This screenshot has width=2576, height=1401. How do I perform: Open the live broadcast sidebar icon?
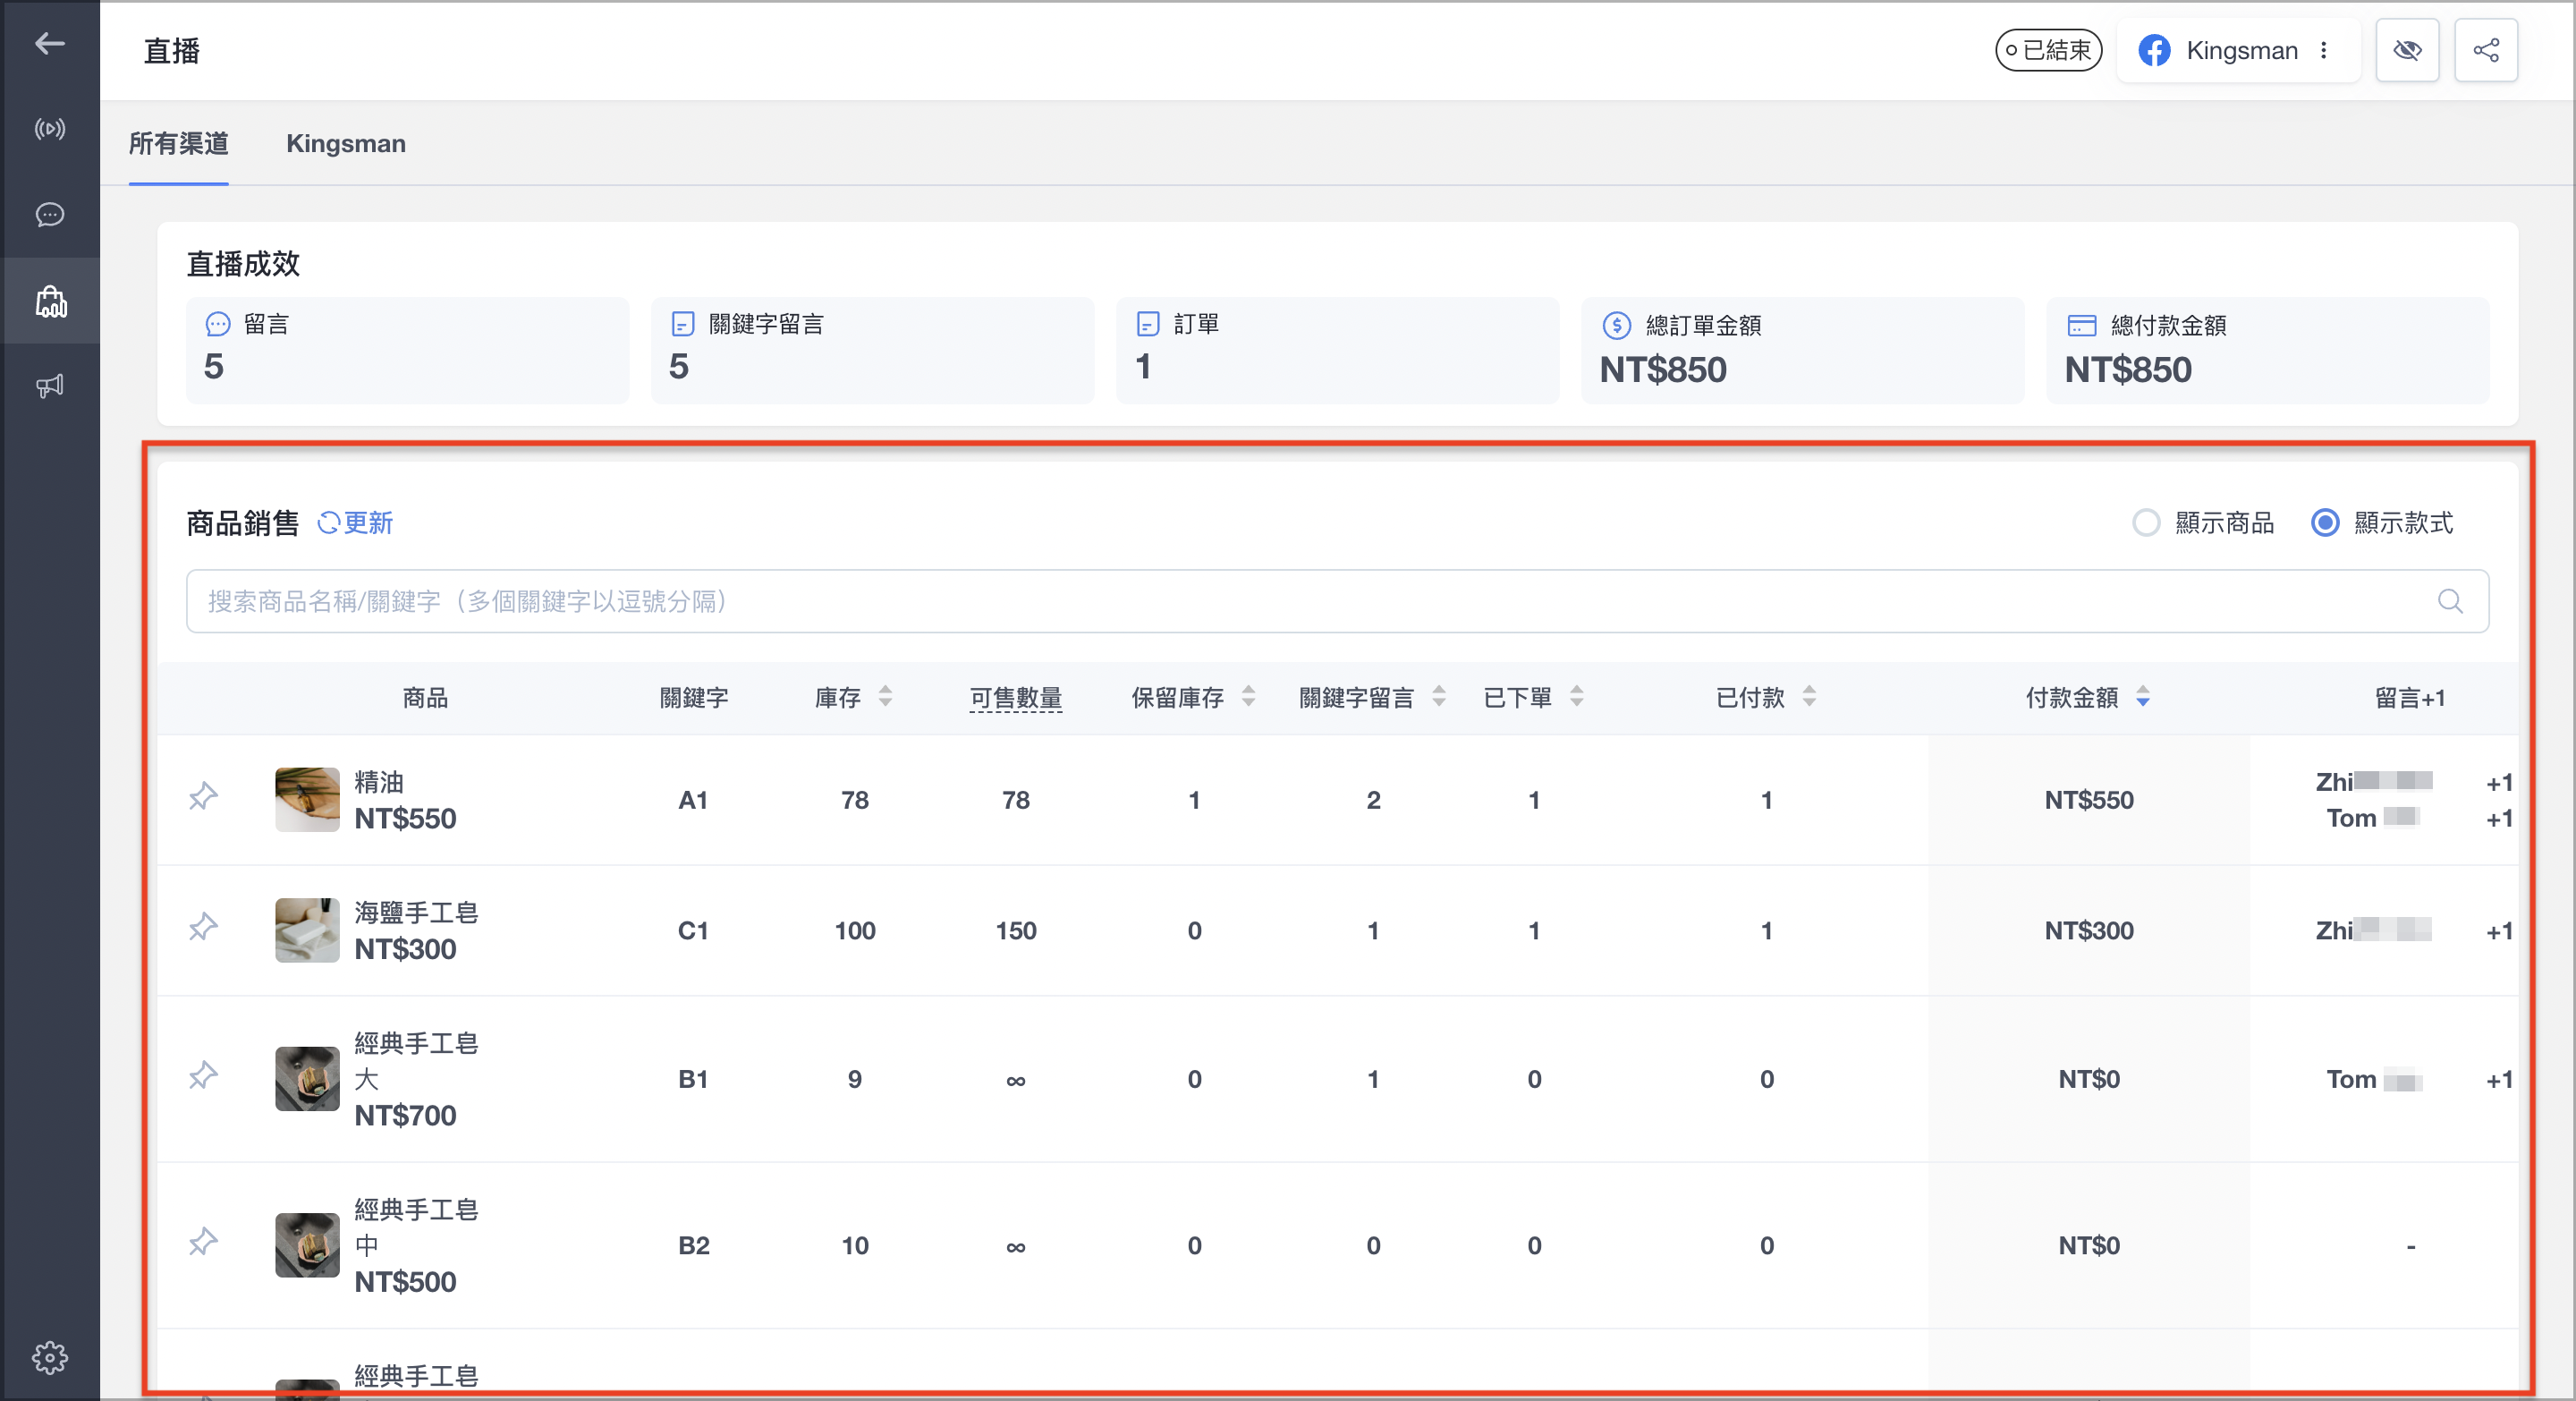click(x=50, y=129)
